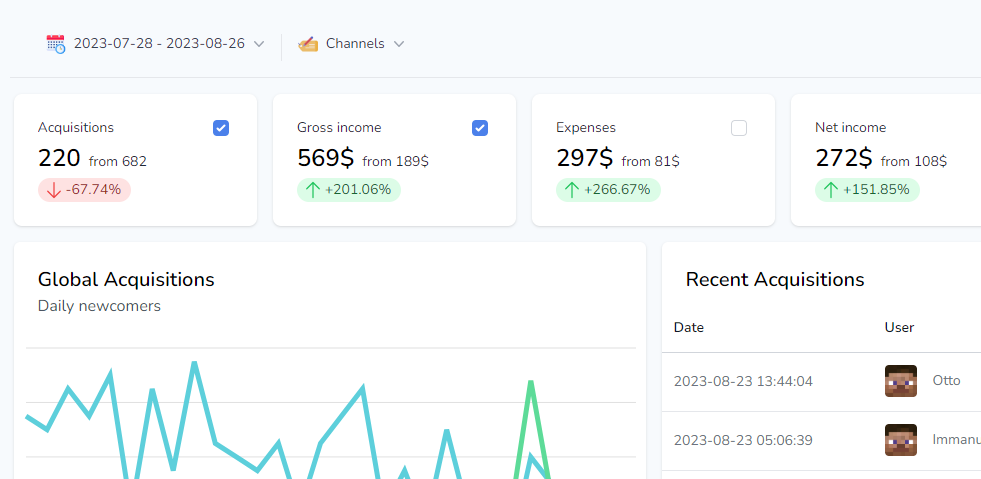Click the 297$ expenses value
This screenshot has height=479, width=981.
pyautogui.click(x=584, y=158)
